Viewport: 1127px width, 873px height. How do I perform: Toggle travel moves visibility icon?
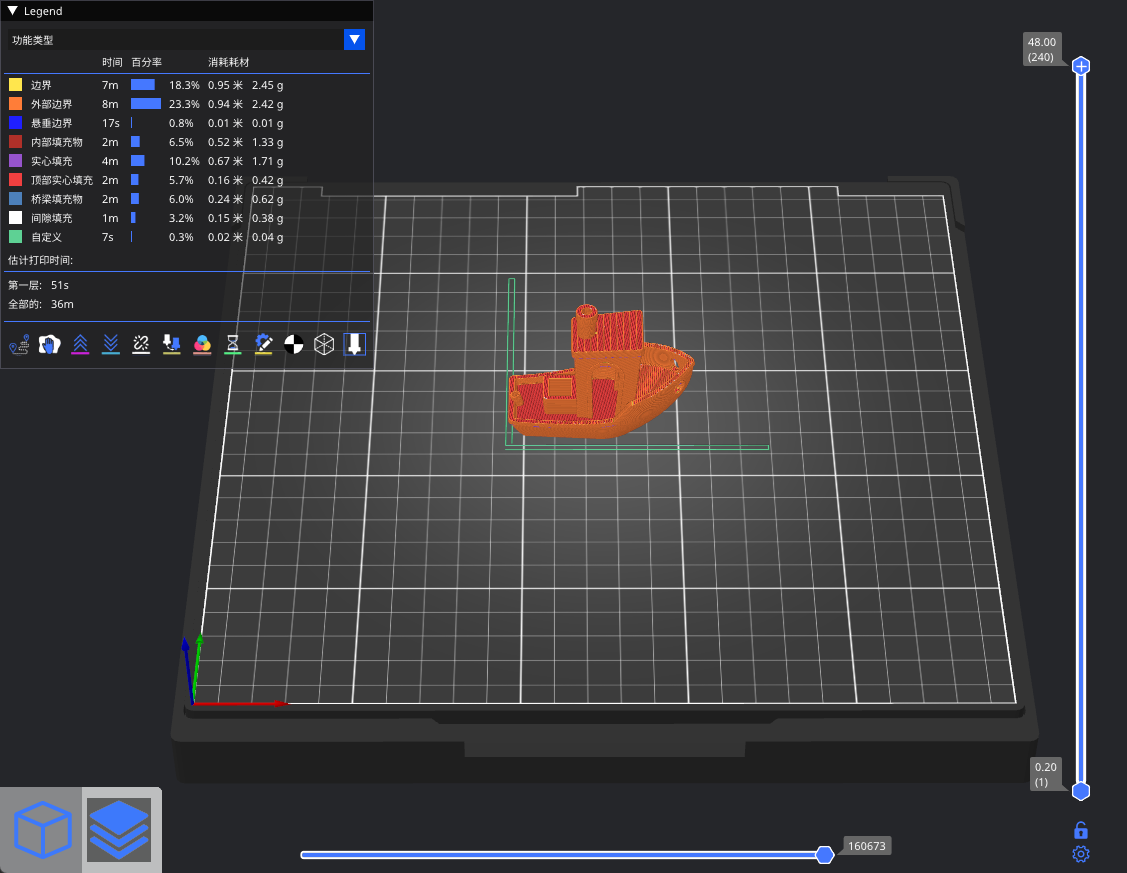tap(19, 345)
